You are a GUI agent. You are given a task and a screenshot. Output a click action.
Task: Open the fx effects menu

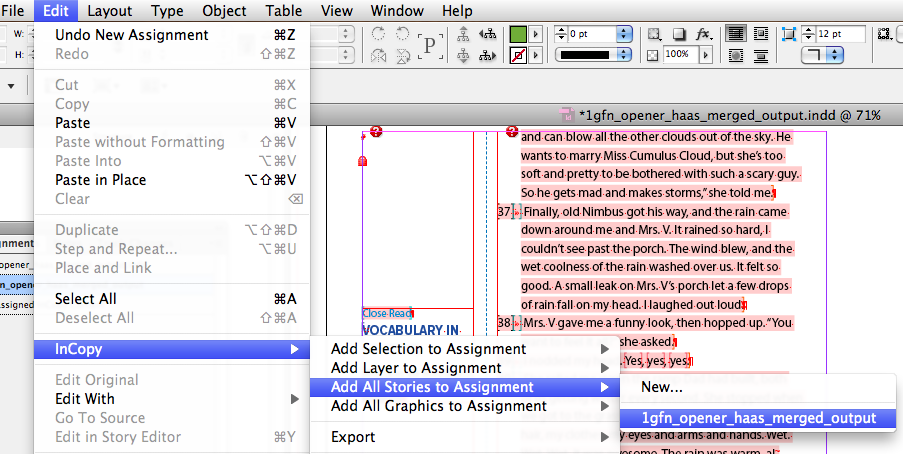point(704,34)
